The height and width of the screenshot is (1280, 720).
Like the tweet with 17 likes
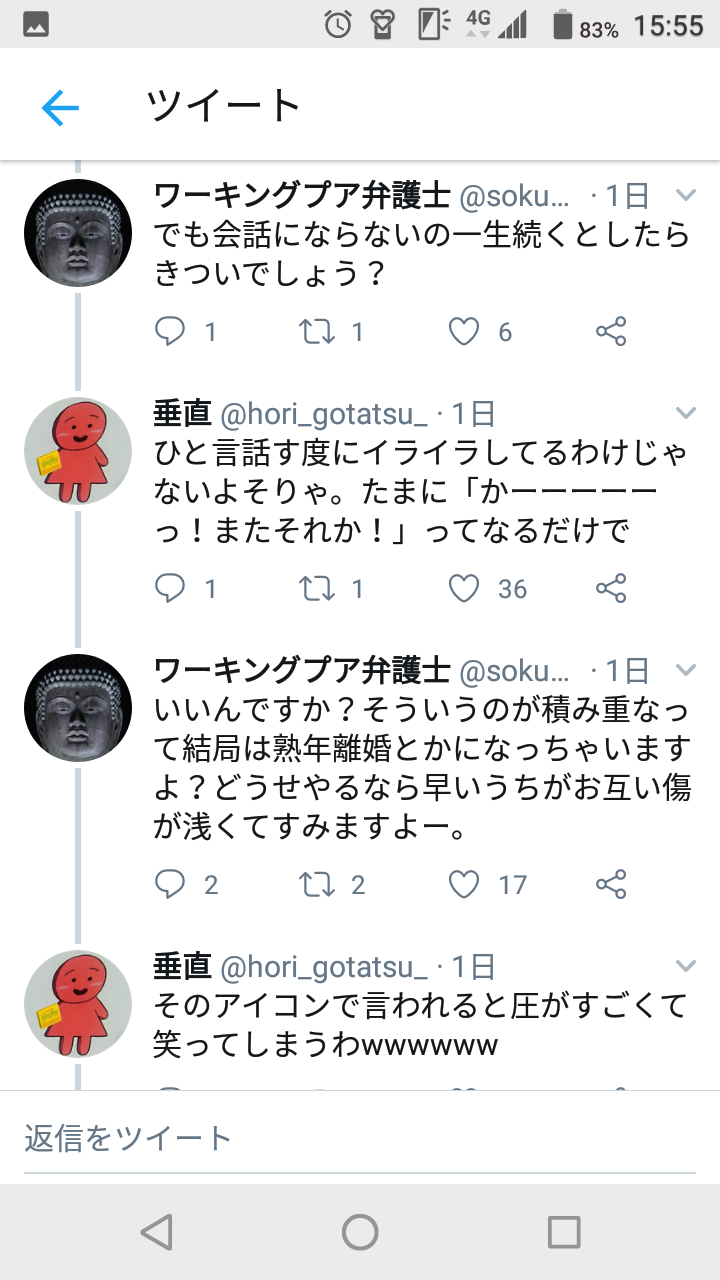463,884
